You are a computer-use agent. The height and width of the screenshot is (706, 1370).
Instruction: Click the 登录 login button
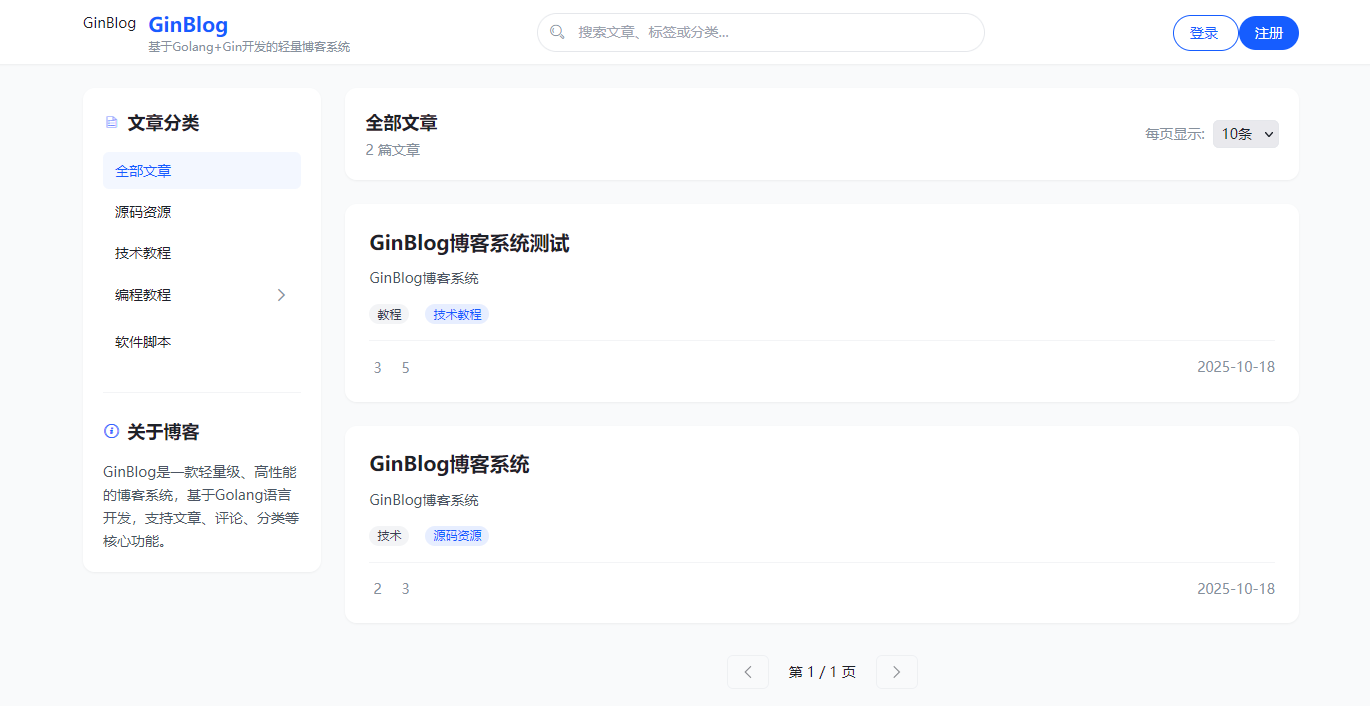tap(1205, 32)
